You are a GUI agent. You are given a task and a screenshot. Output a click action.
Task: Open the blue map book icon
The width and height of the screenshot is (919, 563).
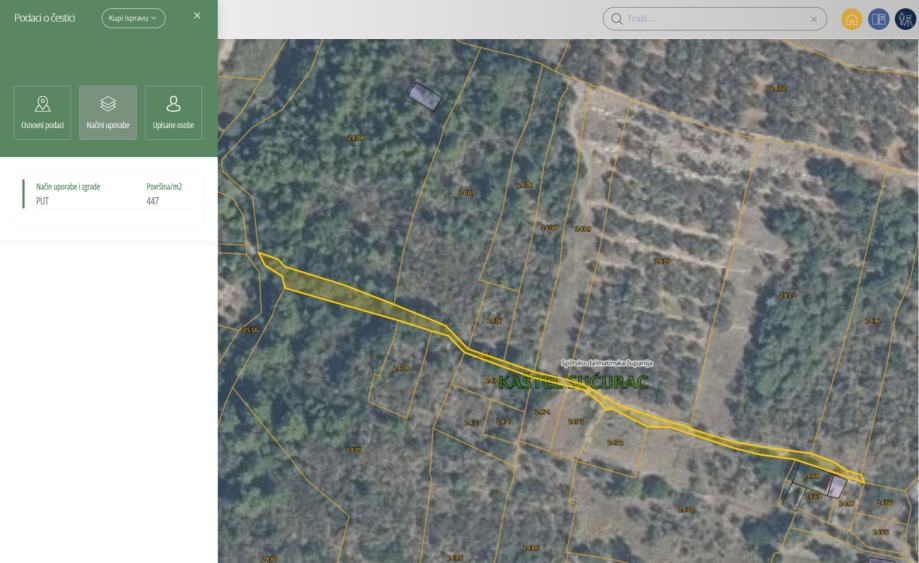879,19
